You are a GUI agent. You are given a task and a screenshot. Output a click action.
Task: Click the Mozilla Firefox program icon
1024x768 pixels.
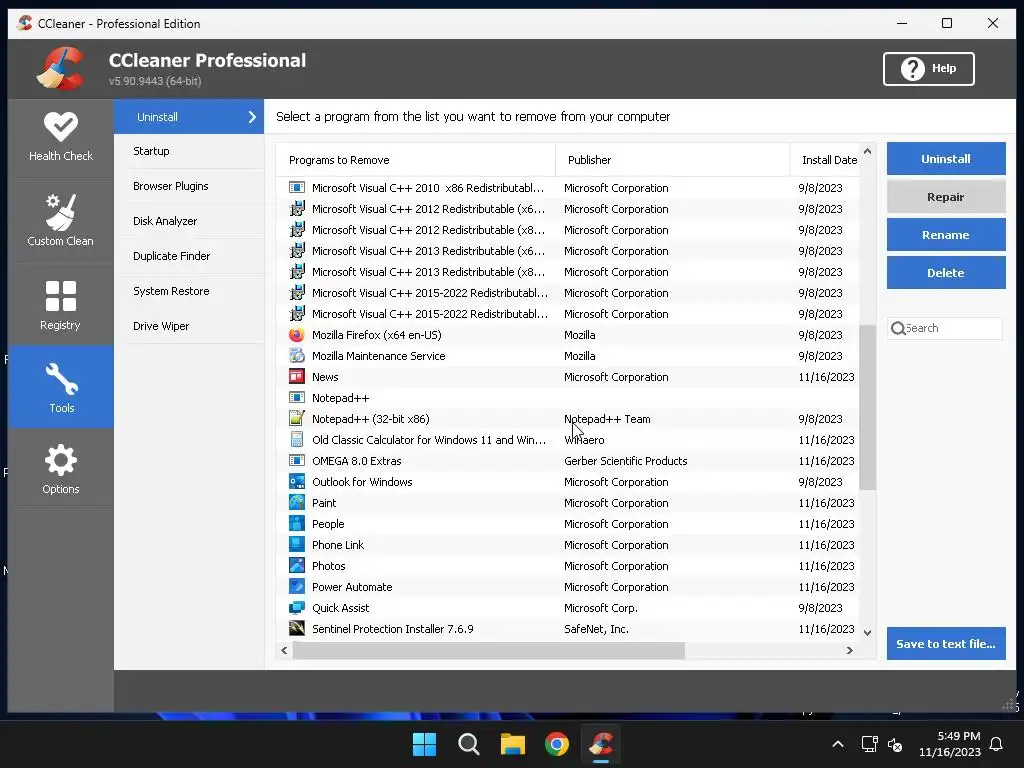pyautogui.click(x=296, y=335)
